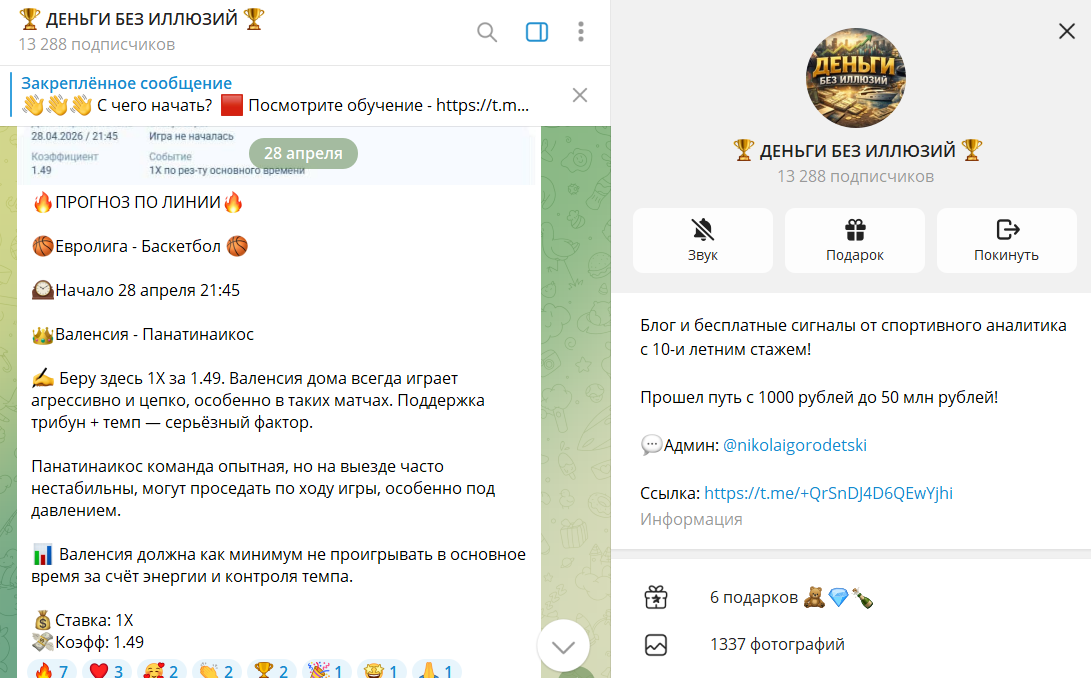Toggle the right info side panel
Image resolution: width=1091 pixels, height=678 pixels.
click(536, 32)
